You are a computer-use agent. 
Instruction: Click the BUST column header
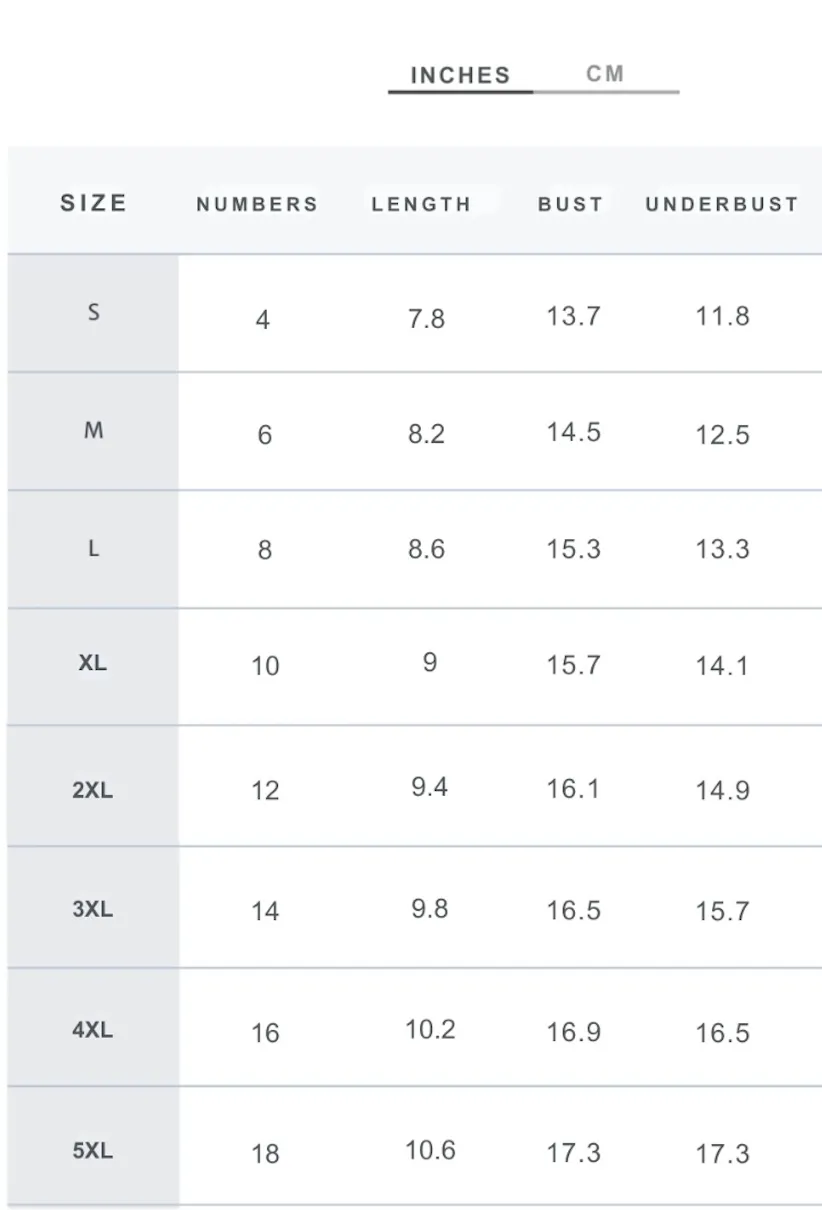pyautogui.click(x=571, y=204)
